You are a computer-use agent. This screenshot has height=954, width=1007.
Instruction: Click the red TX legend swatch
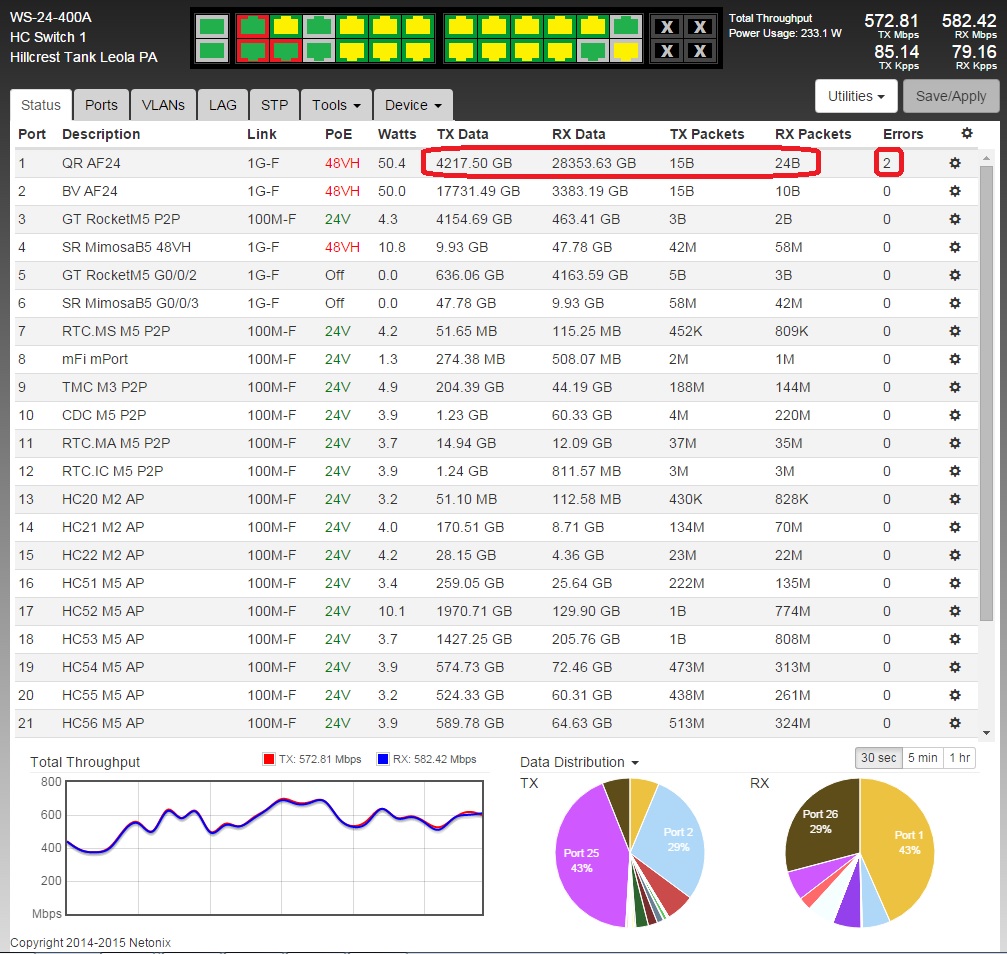click(x=268, y=760)
